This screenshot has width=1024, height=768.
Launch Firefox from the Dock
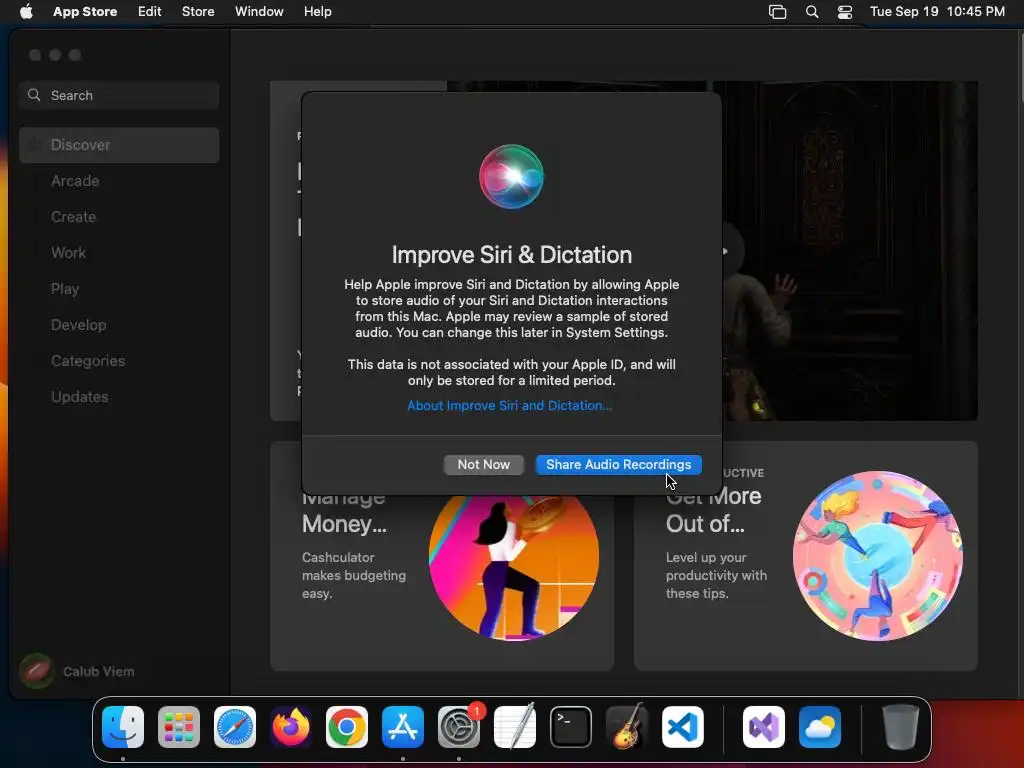click(x=291, y=727)
